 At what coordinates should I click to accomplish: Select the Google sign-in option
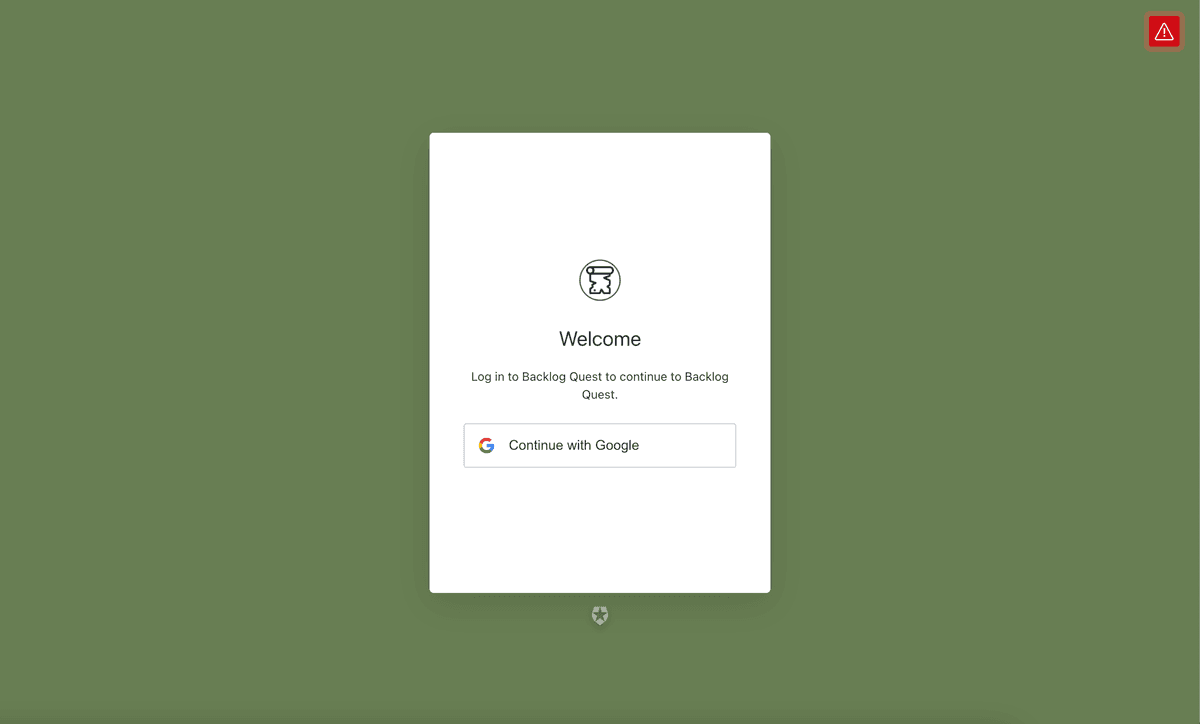[599, 445]
